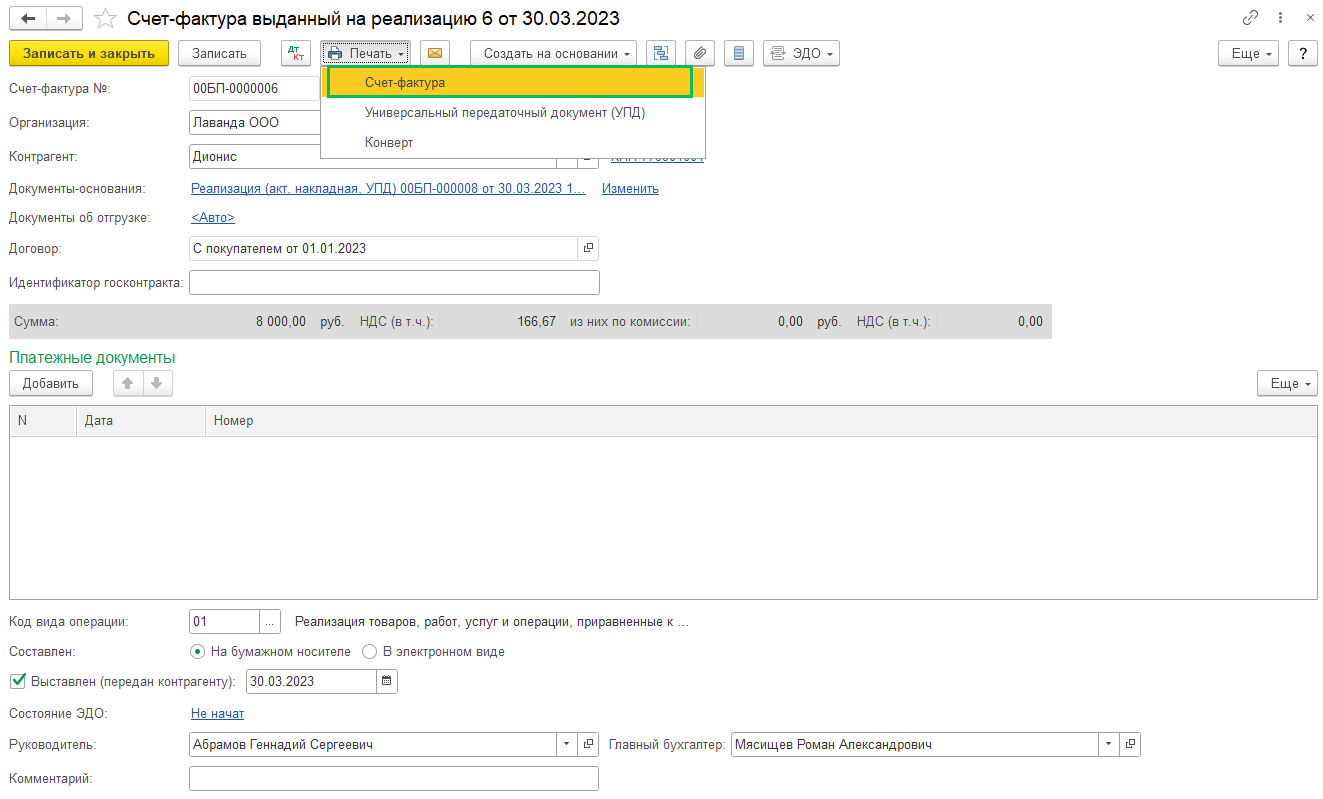Go forward using the right arrow

pos(64,19)
